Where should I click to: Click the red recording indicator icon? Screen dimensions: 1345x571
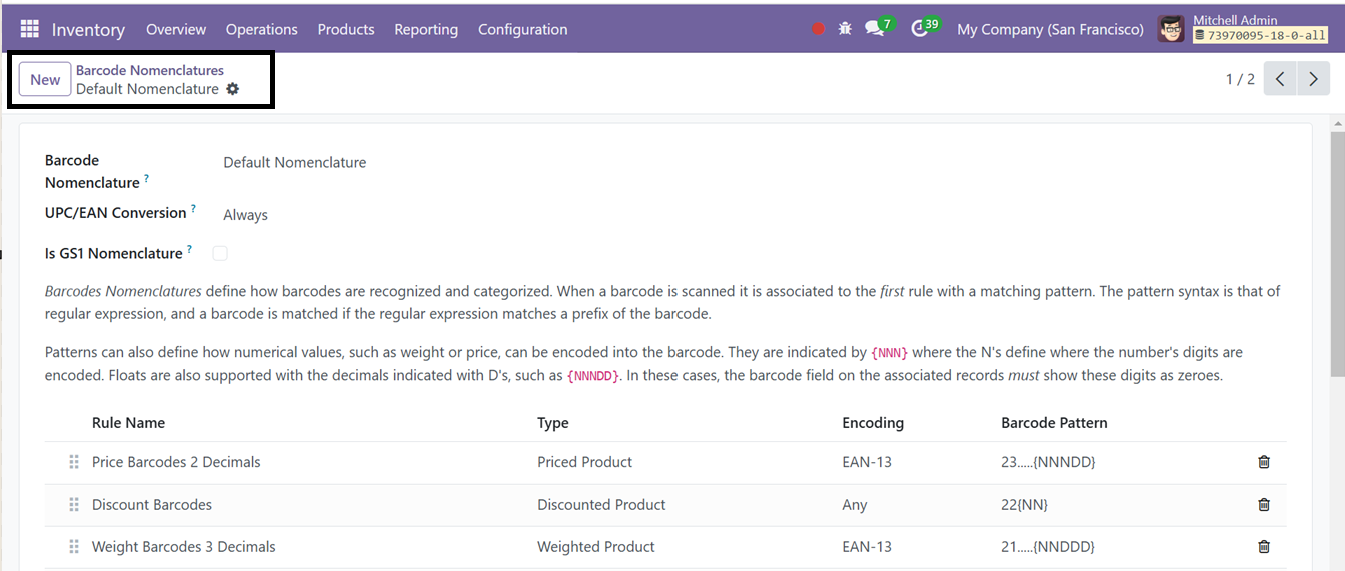click(x=818, y=29)
